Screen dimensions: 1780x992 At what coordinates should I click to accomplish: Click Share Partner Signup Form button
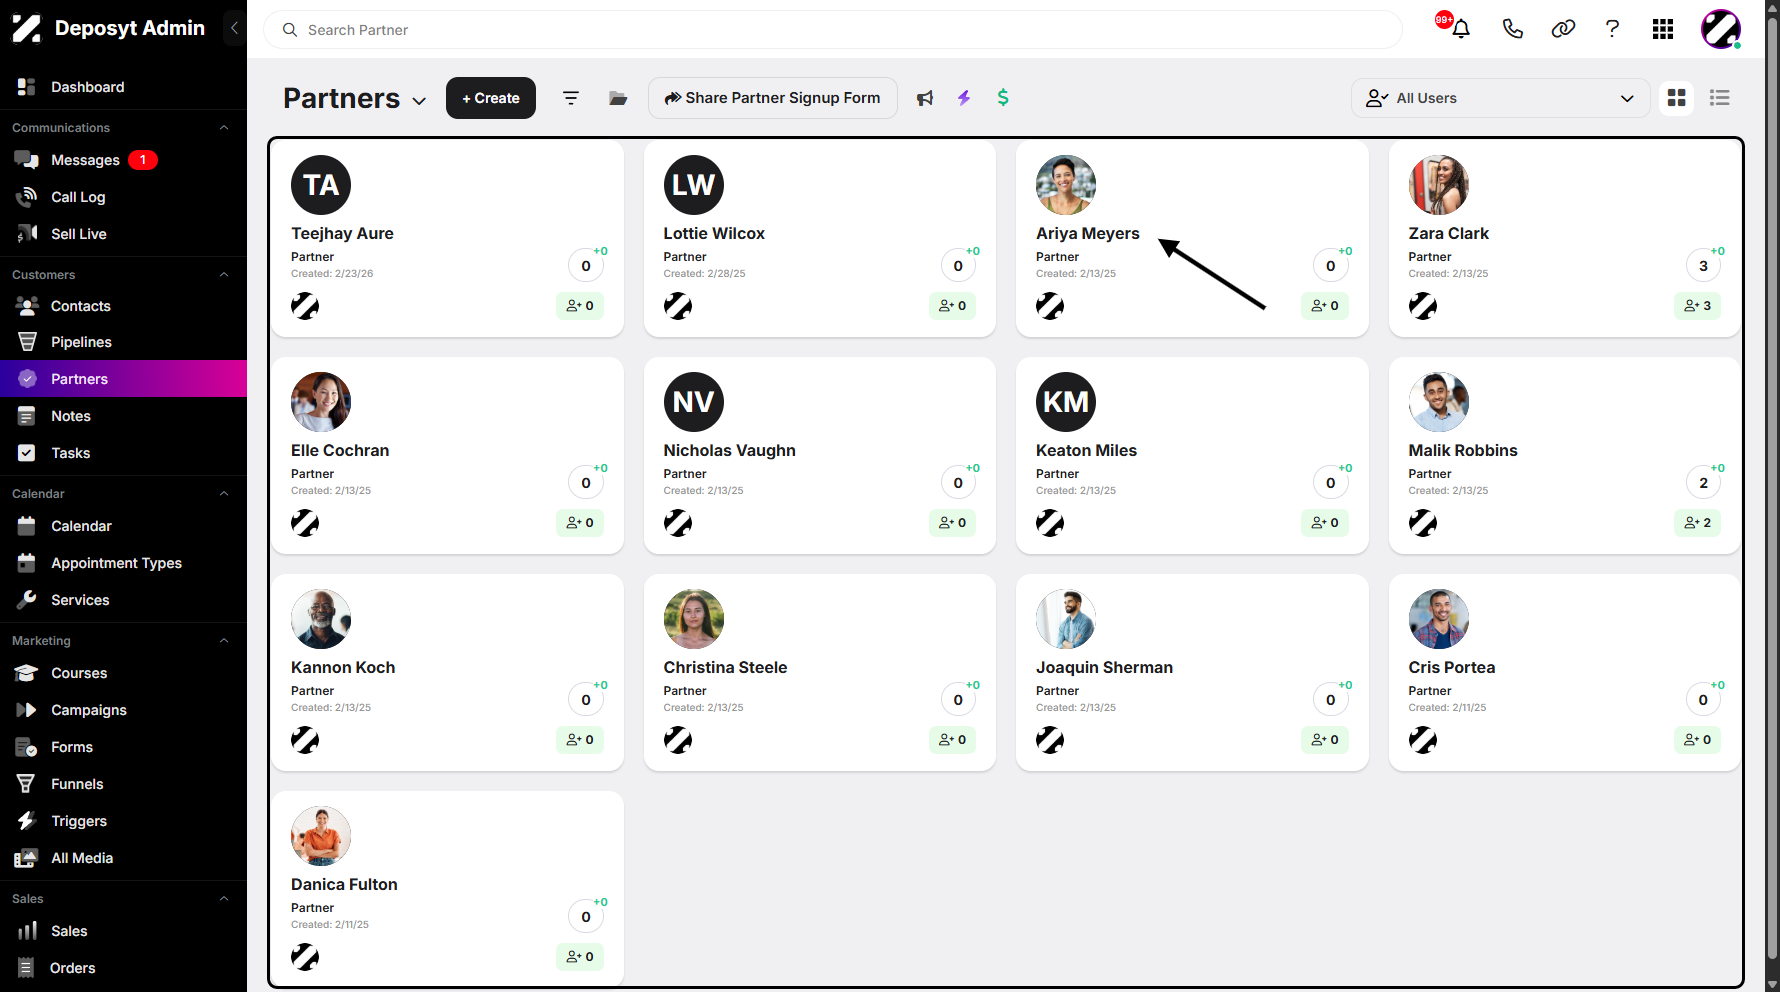[773, 98]
